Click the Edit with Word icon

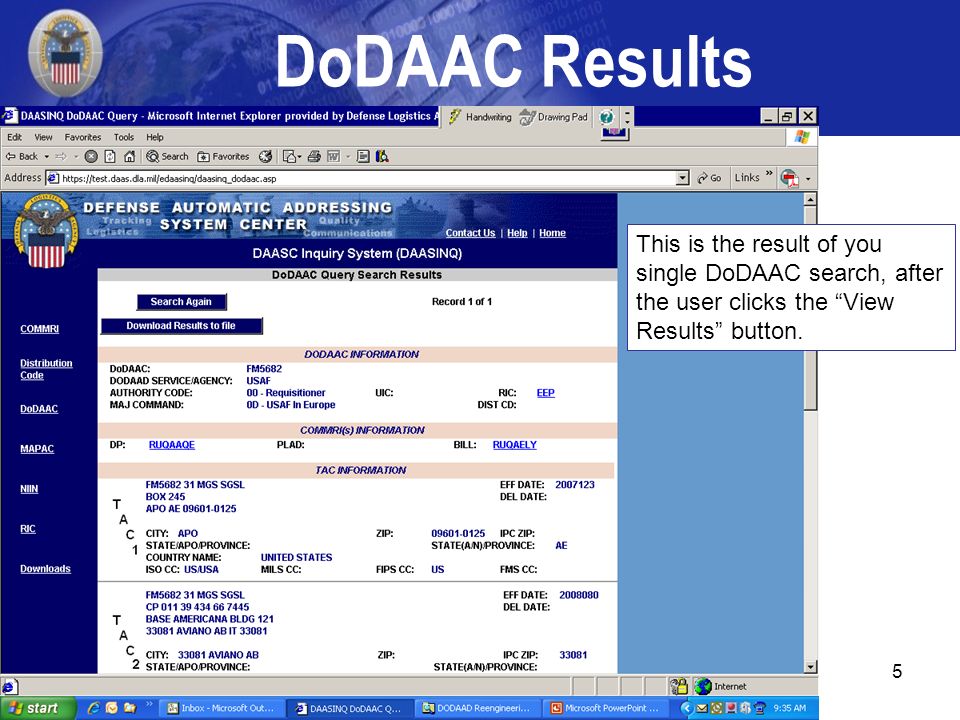[x=334, y=157]
